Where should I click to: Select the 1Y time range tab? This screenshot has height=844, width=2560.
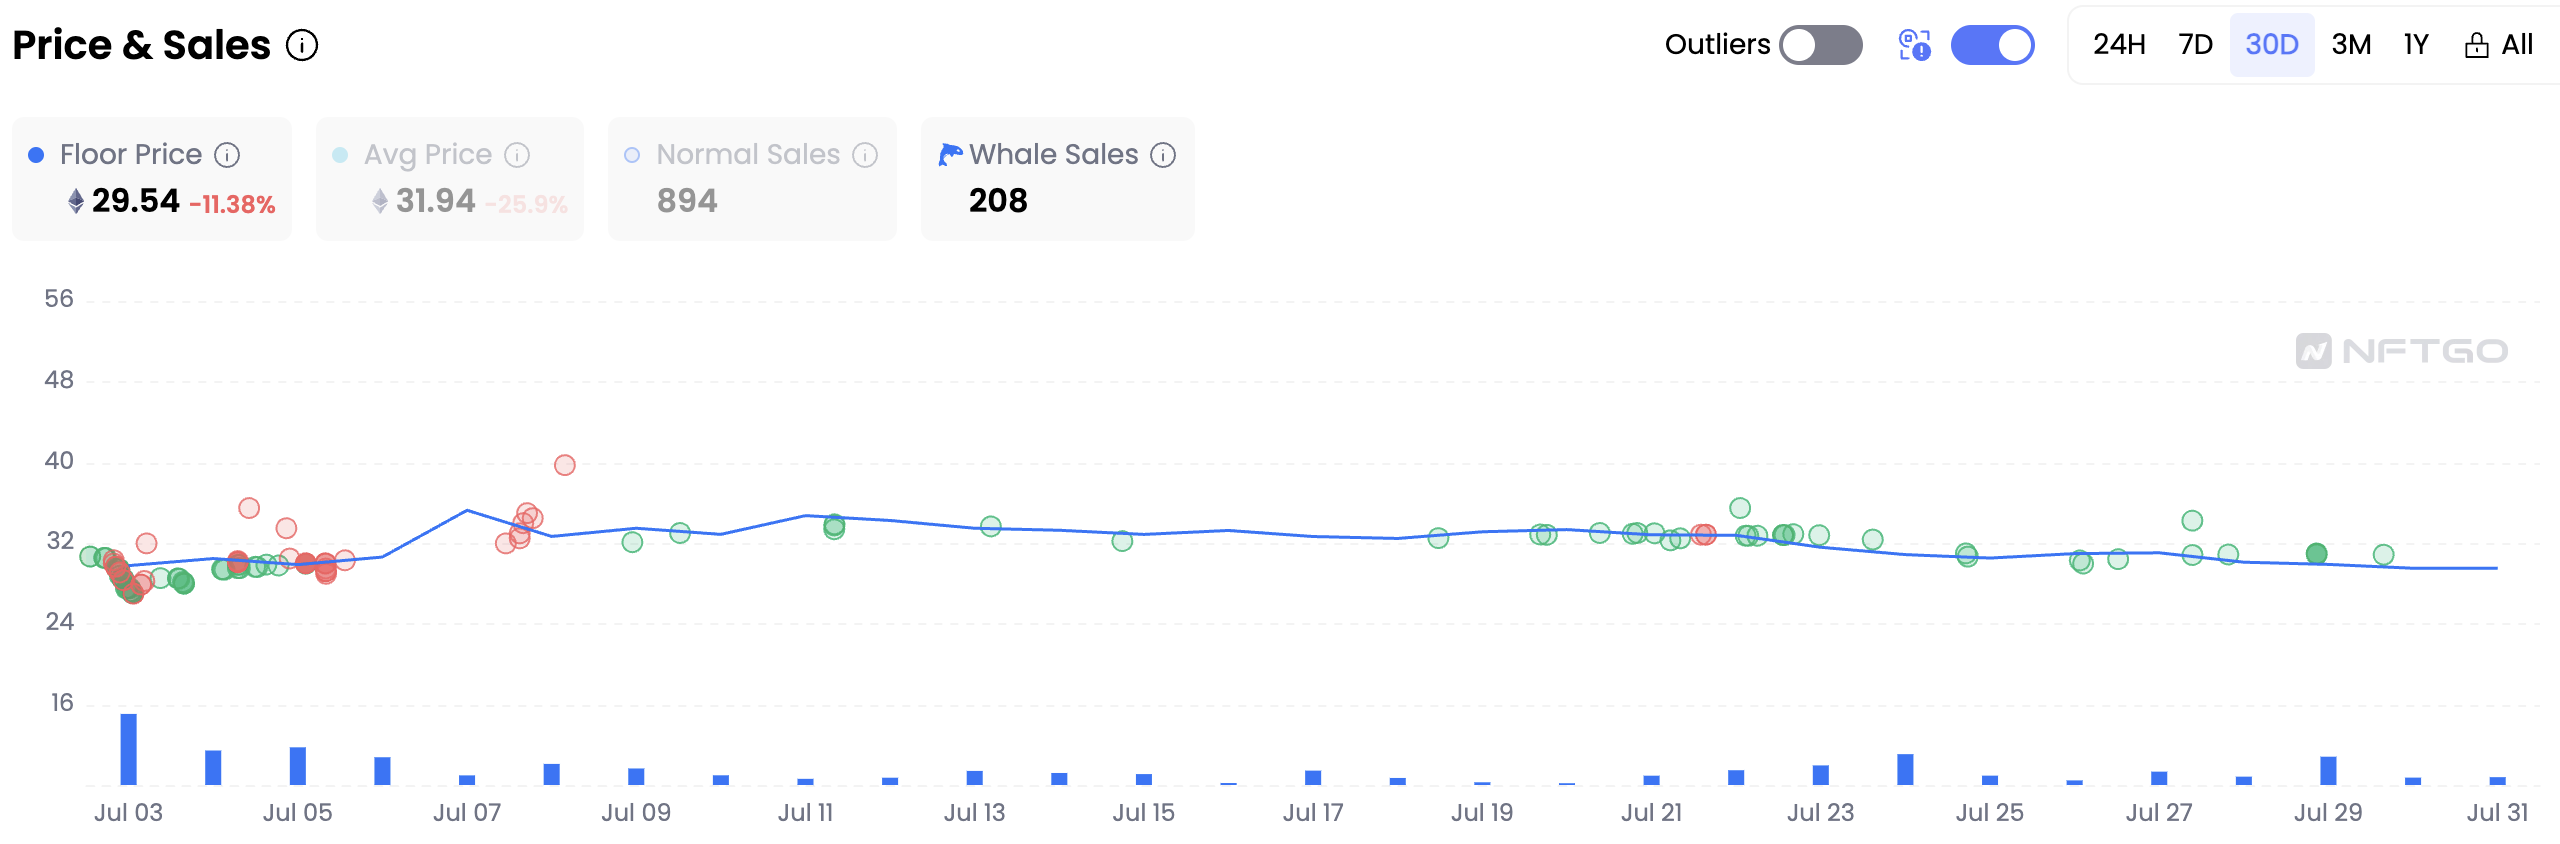coord(2416,45)
